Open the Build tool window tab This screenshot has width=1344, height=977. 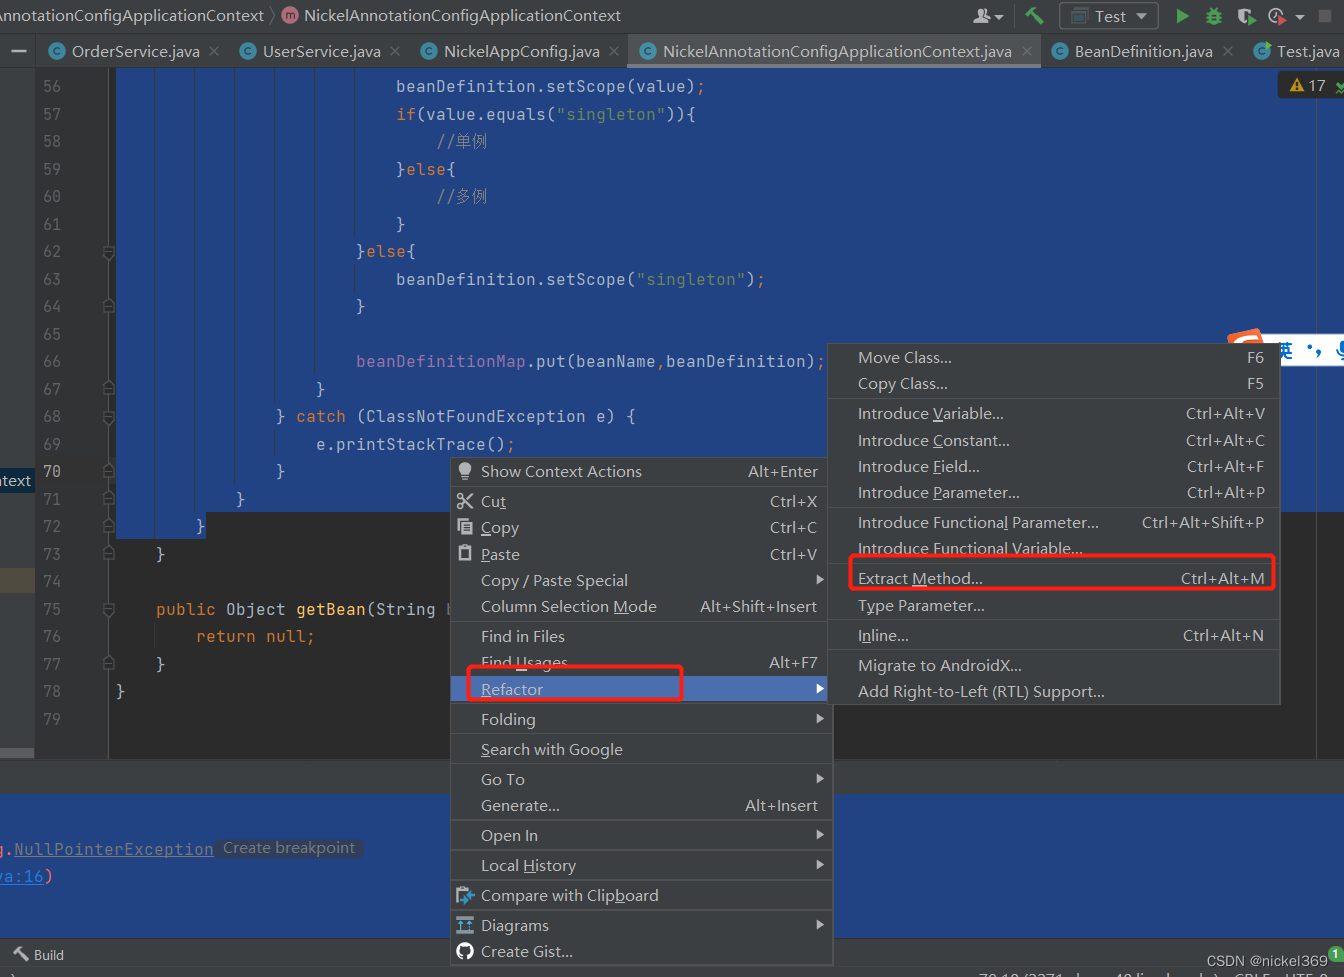tap(39, 954)
